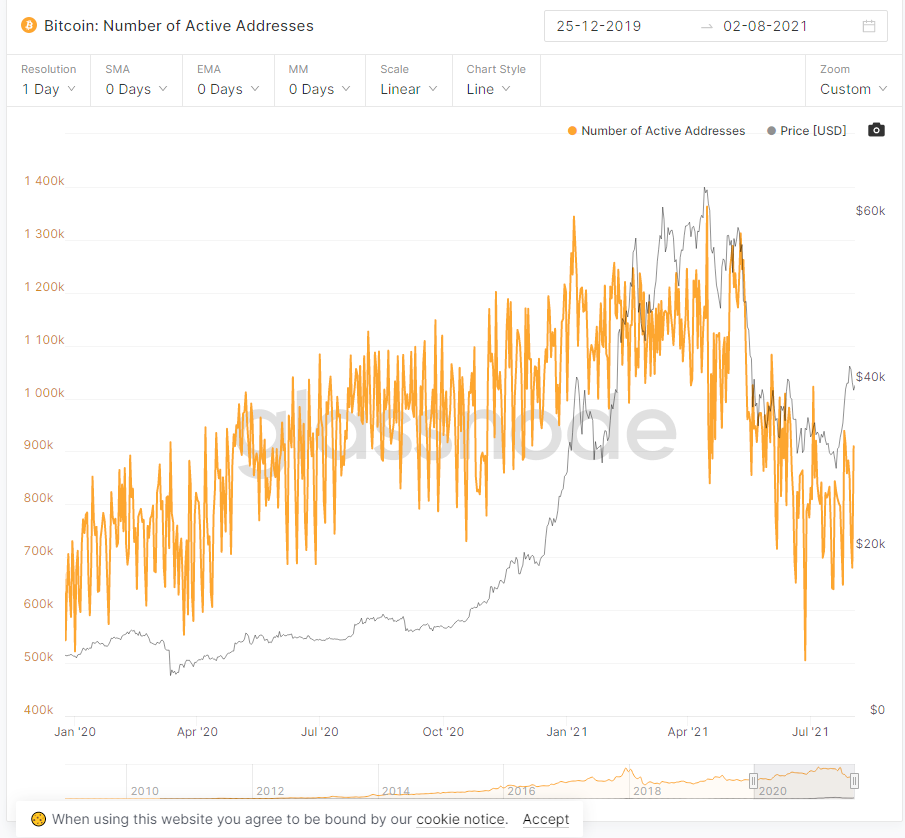
Task: Click the camera screenshot icon
Action: (x=876, y=130)
